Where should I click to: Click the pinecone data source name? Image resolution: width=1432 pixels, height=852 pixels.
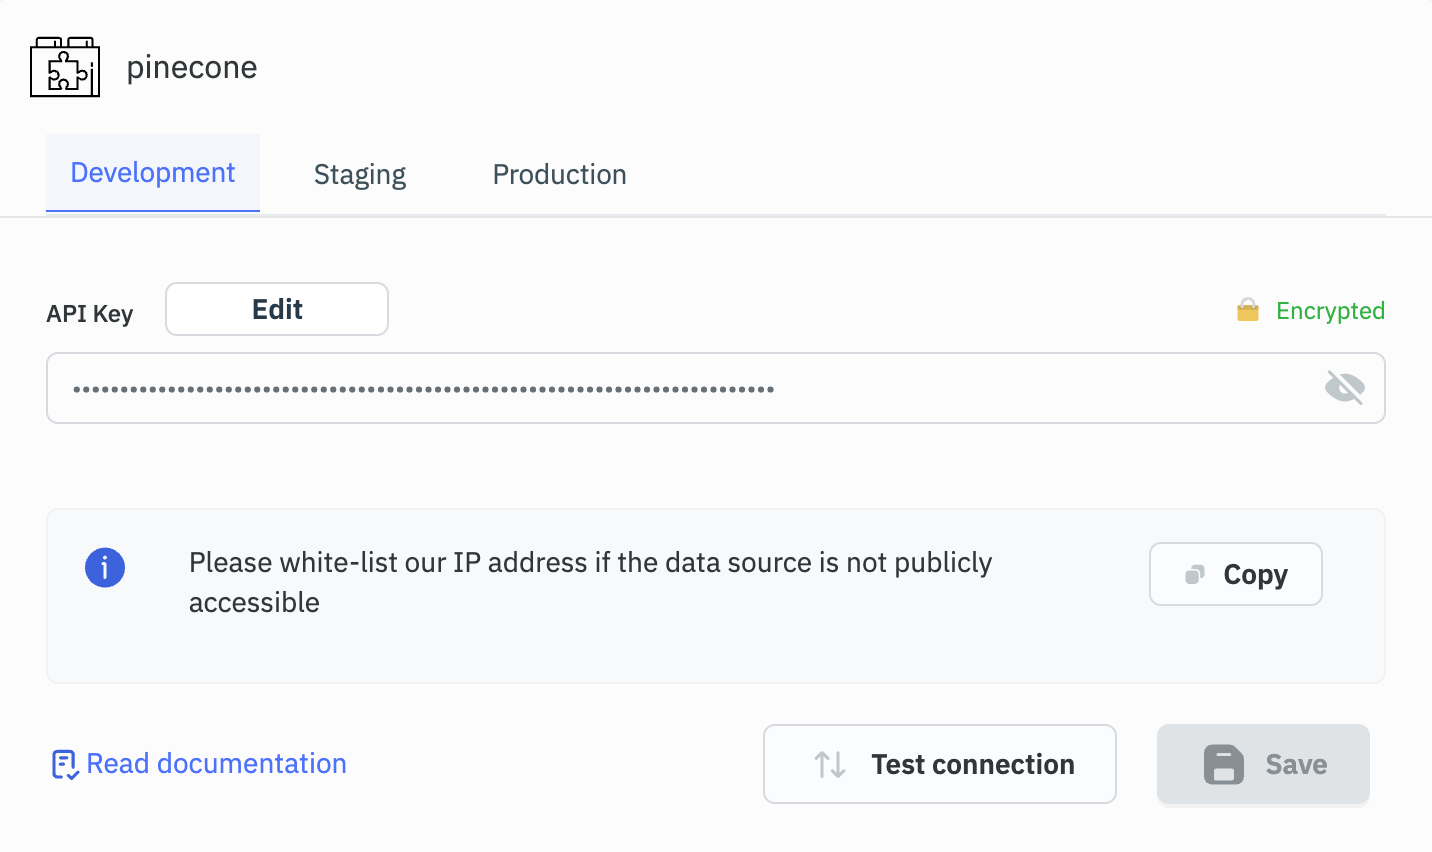[x=192, y=67]
